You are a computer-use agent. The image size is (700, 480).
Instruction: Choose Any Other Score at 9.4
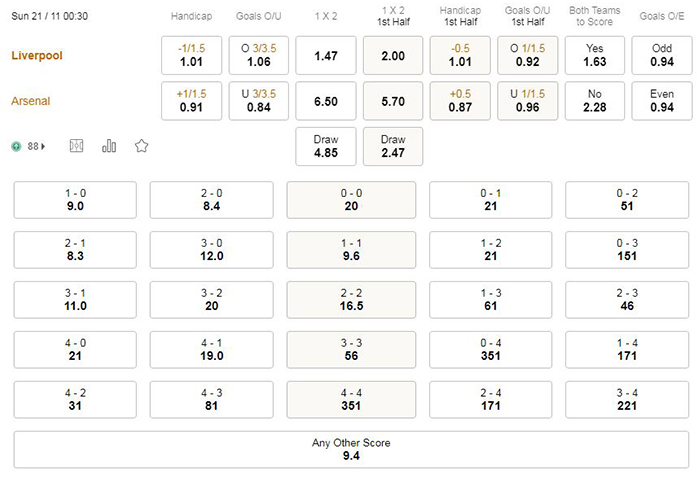click(351, 450)
